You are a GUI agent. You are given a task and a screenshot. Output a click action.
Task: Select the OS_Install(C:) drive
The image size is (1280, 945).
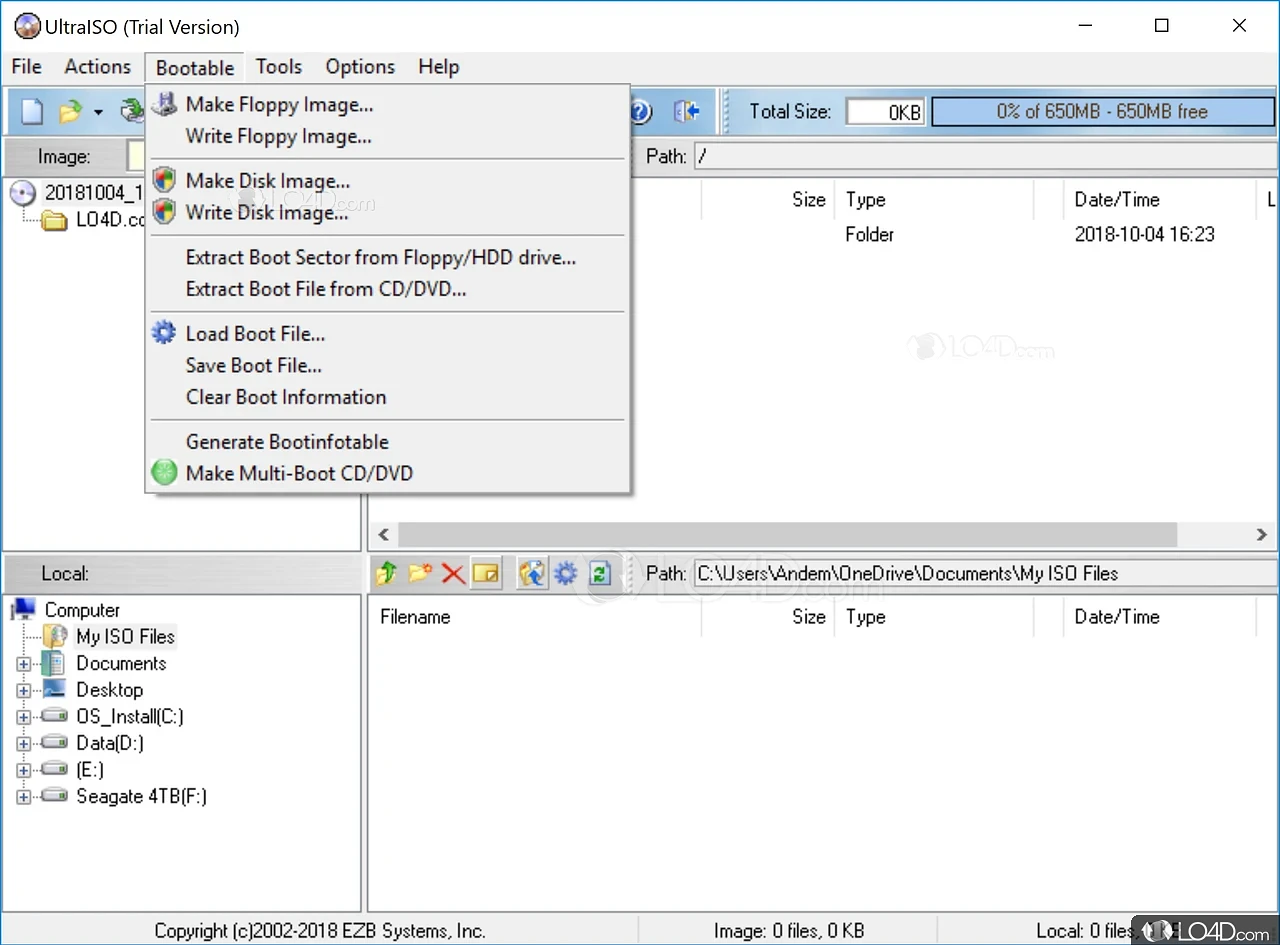point(130,716)
